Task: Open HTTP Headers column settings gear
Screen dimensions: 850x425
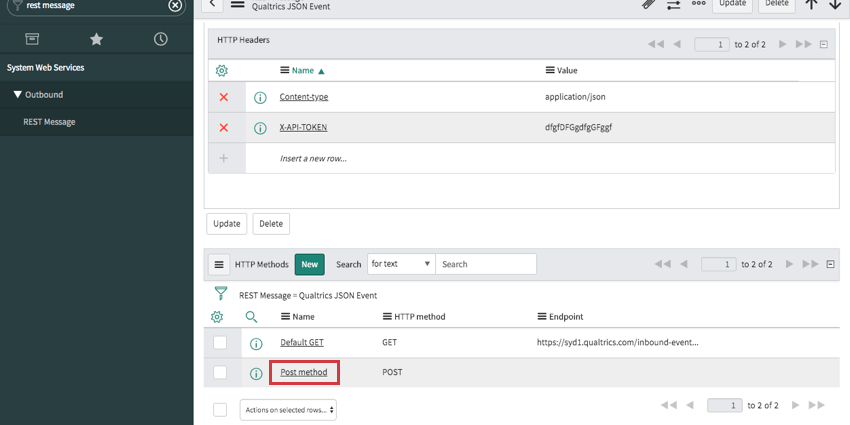Action: (222, 71)
